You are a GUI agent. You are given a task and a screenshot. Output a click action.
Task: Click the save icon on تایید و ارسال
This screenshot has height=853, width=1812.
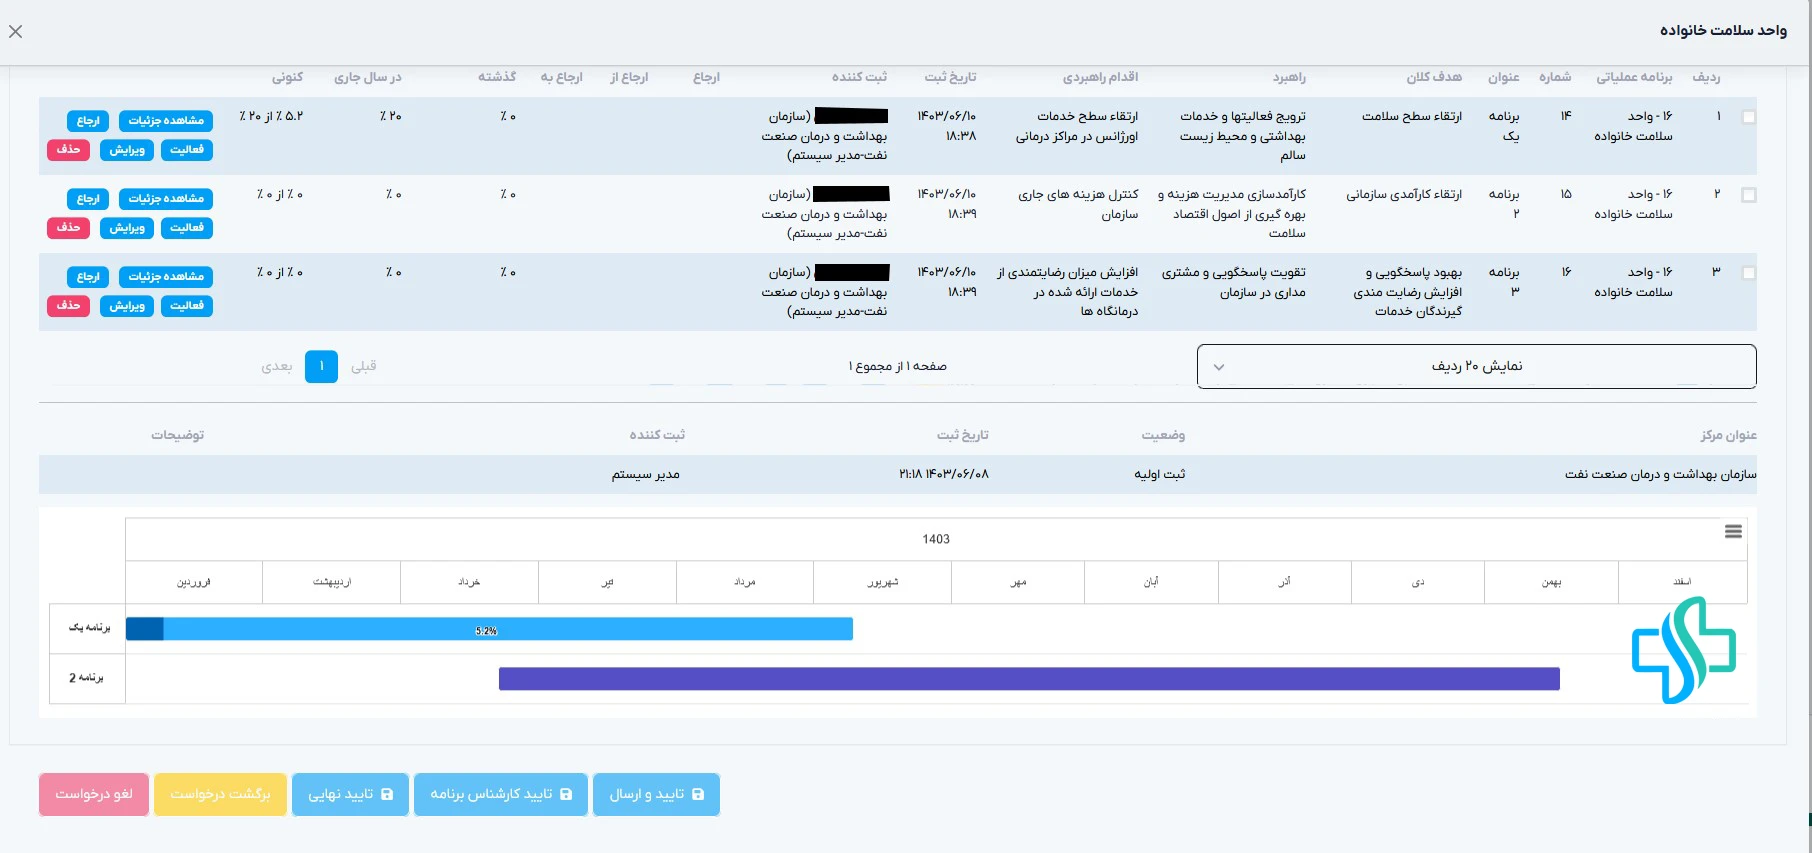tap(698, 794)
